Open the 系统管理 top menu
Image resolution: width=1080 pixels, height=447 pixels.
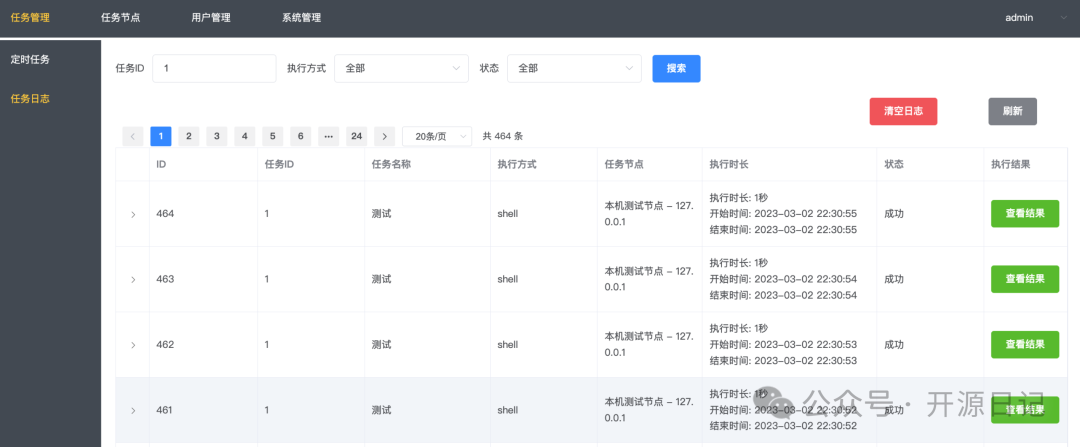click(x=301, y=18)
